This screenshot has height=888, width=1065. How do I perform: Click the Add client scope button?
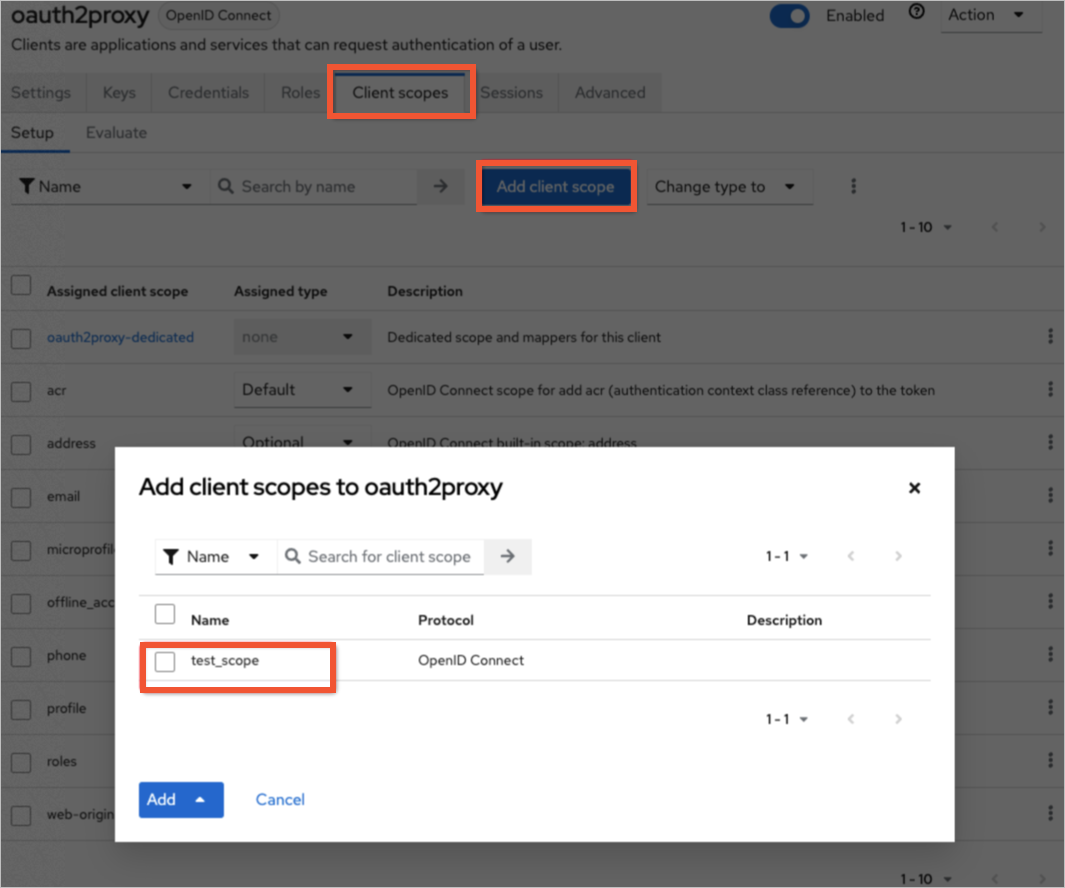[x=555, y=186]
